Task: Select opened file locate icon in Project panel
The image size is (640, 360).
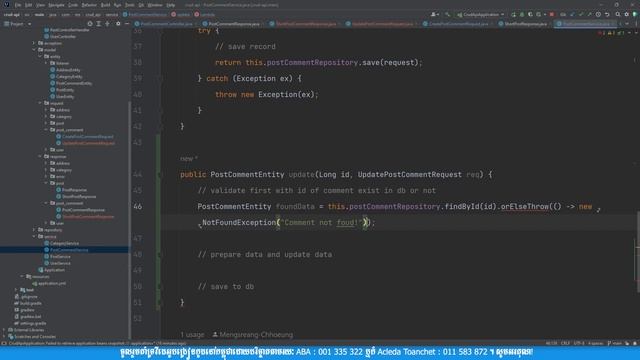Action: 90,24
